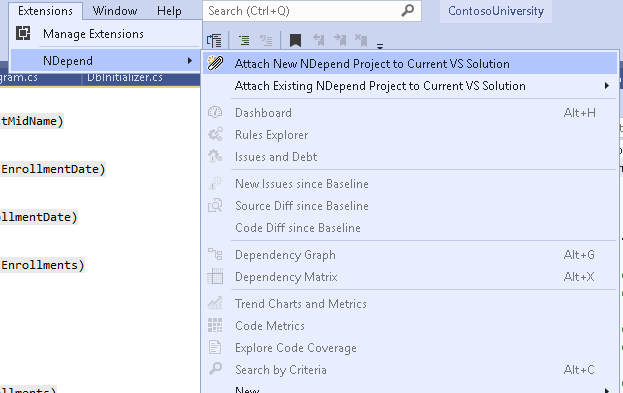This screenshot has width=623, height=393.
Task: Click the Rules Explorer icon
Action: (215, 134)
